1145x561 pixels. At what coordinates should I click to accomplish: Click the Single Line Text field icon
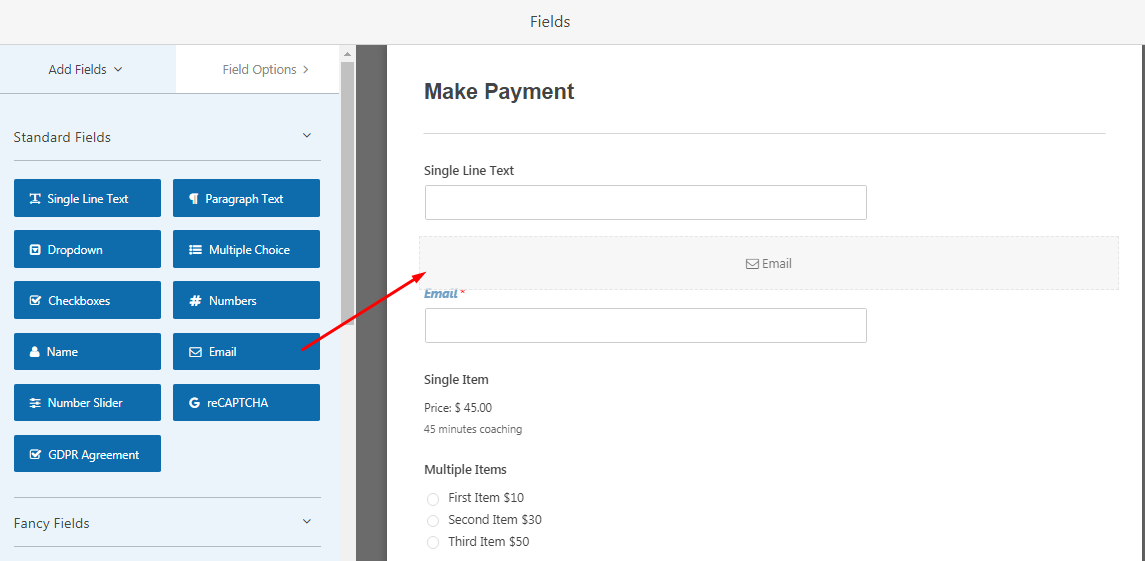[35, 199]
